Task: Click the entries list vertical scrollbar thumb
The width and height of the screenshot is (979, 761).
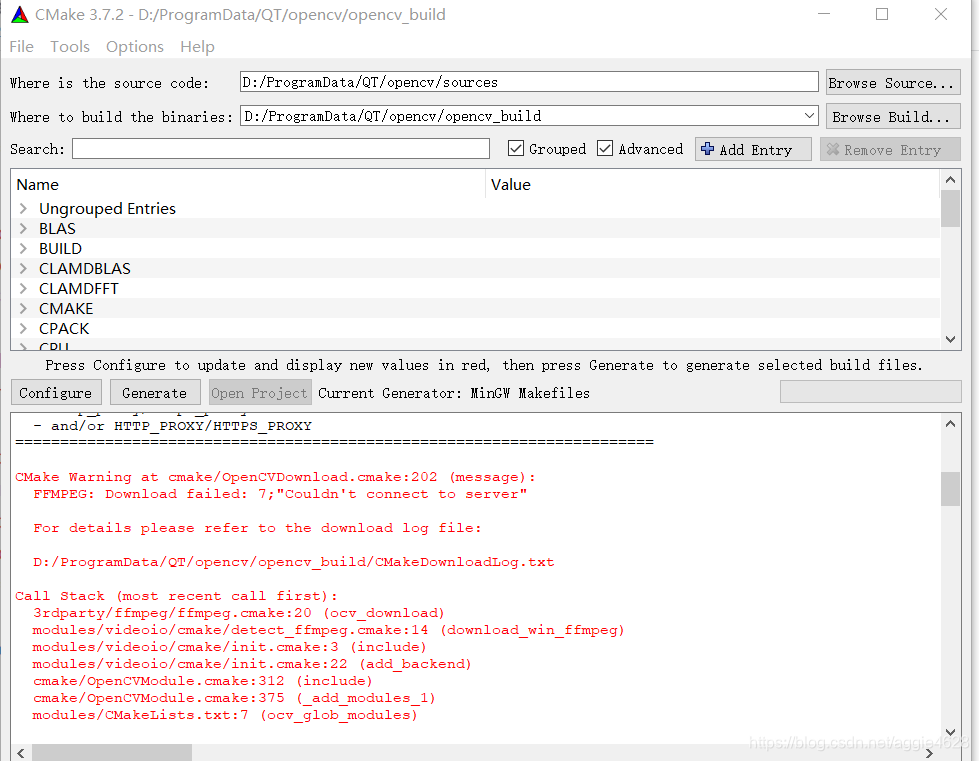Action: (950, 209)
